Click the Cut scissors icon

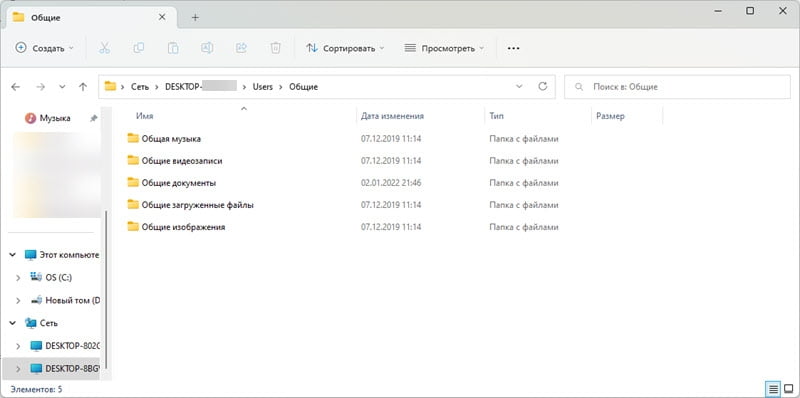(104, 48)
